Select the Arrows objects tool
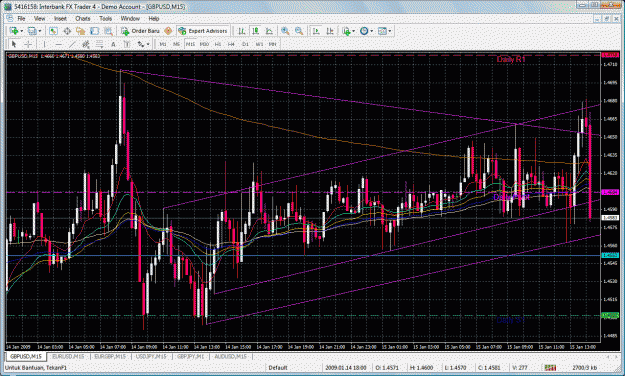625x376 pixels. tap(140, 44)
